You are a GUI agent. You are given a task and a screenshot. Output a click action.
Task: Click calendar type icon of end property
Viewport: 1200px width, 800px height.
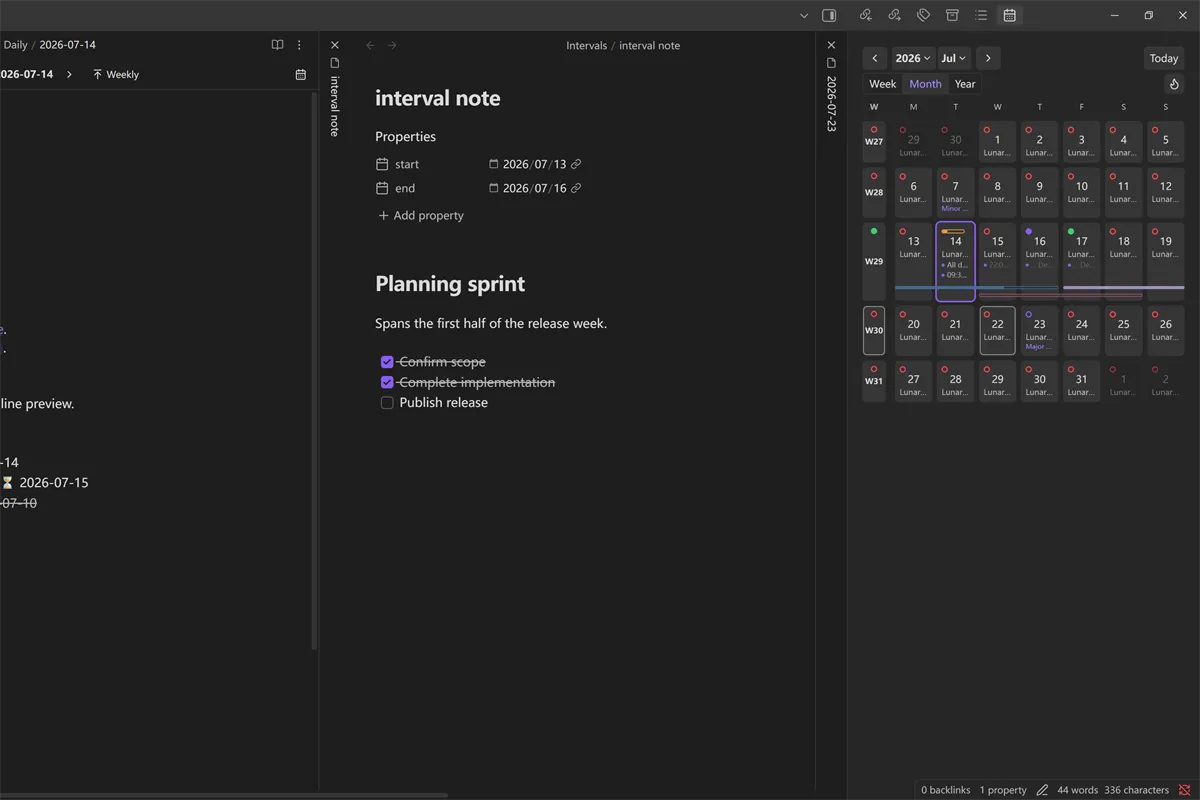point(382,188)
